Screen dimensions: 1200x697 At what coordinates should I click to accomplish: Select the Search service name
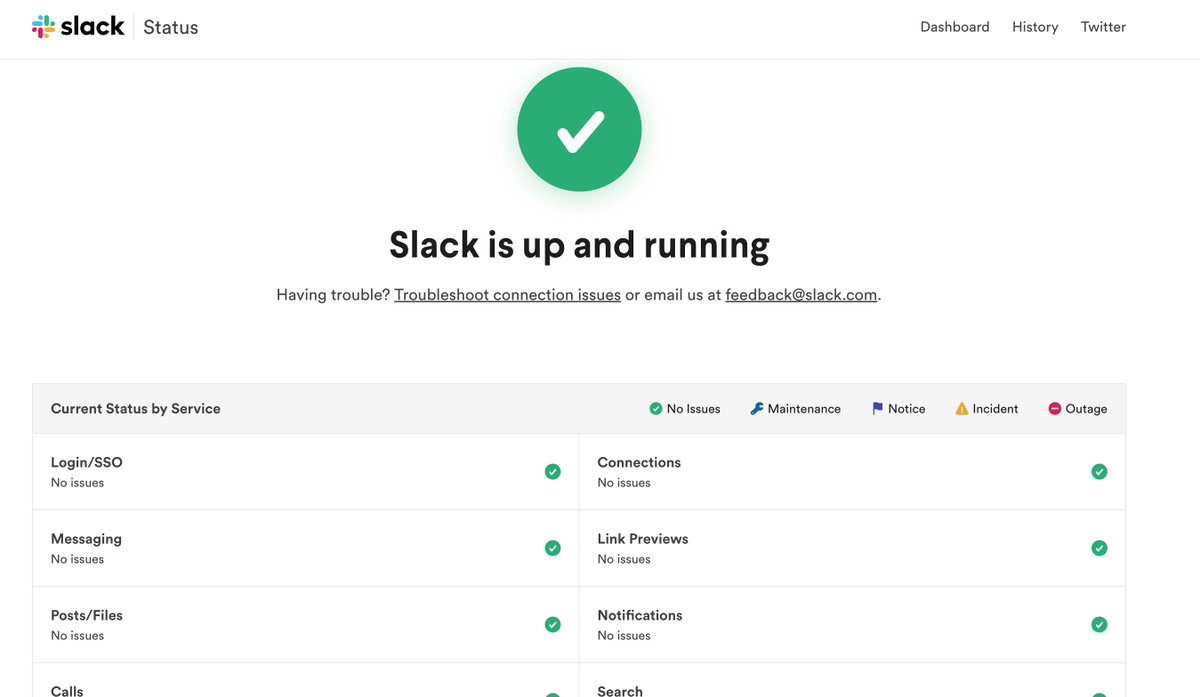(x=620, y=691)
